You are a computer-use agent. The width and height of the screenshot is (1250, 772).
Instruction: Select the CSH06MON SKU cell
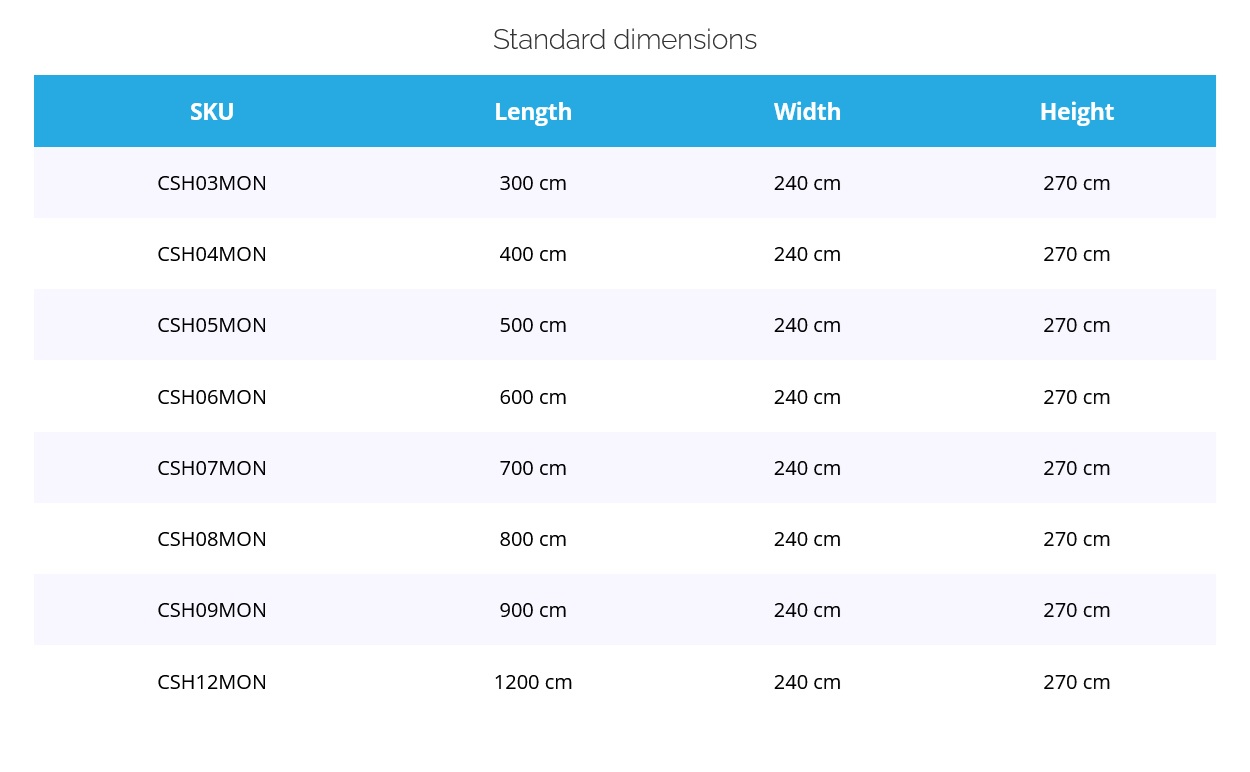[212, 397]
